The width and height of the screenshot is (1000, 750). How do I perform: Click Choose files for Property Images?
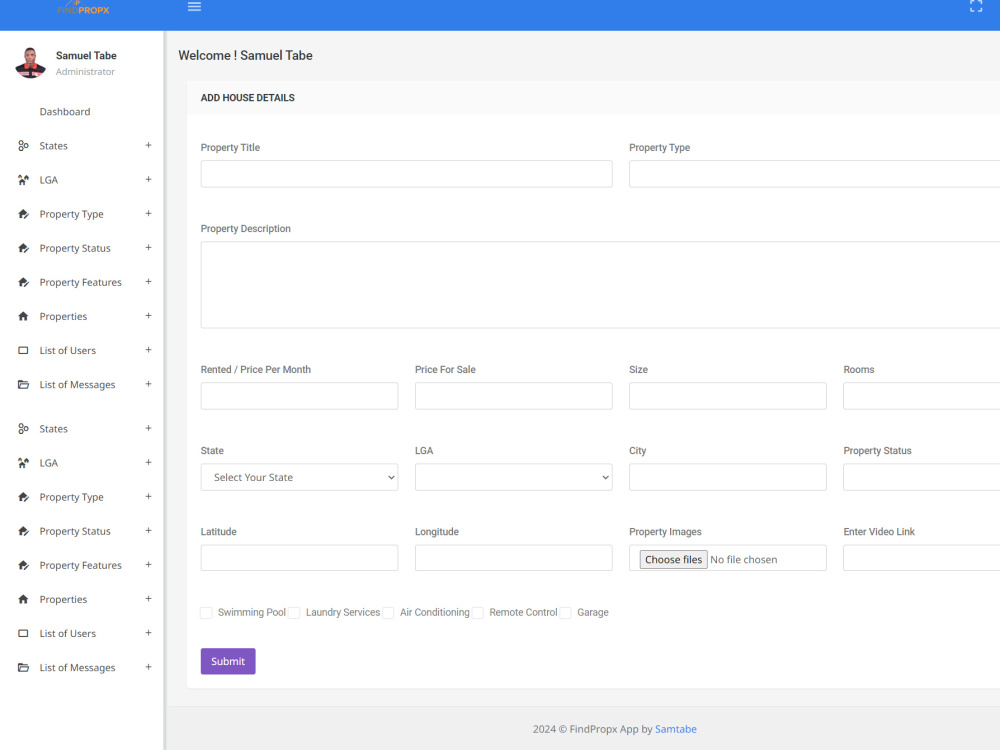(673, 559)
